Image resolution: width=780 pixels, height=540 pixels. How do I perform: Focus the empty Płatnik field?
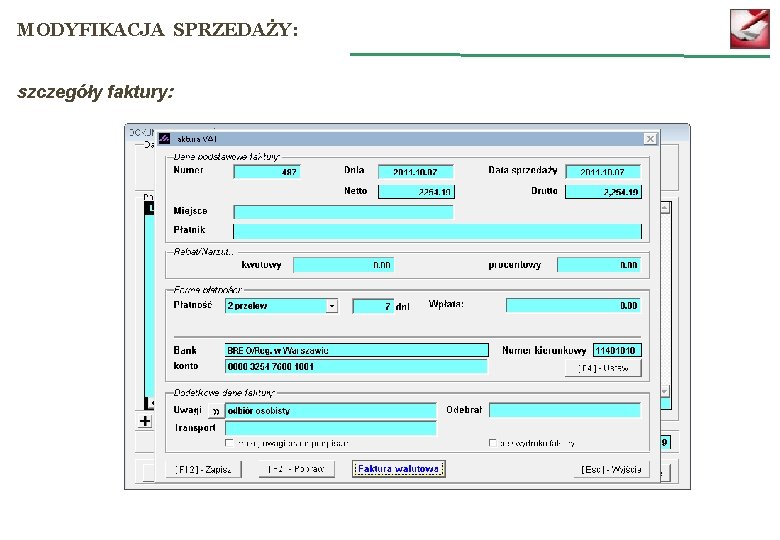pyautogui.click(x=437, y=231)
